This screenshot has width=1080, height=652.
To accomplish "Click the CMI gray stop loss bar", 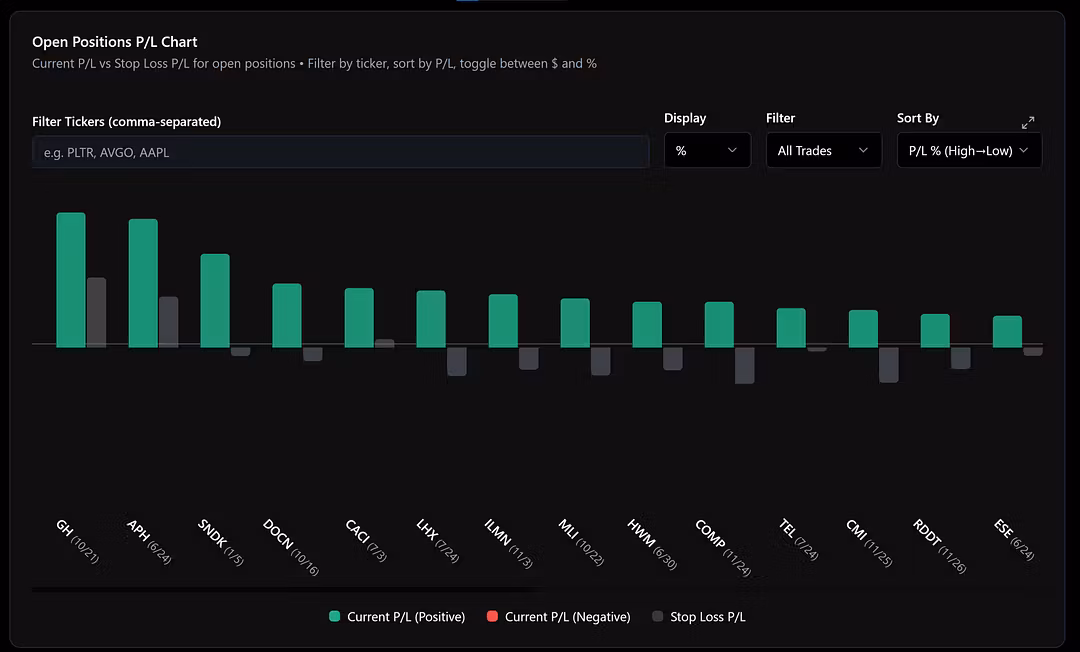I will tap(888, 364).
